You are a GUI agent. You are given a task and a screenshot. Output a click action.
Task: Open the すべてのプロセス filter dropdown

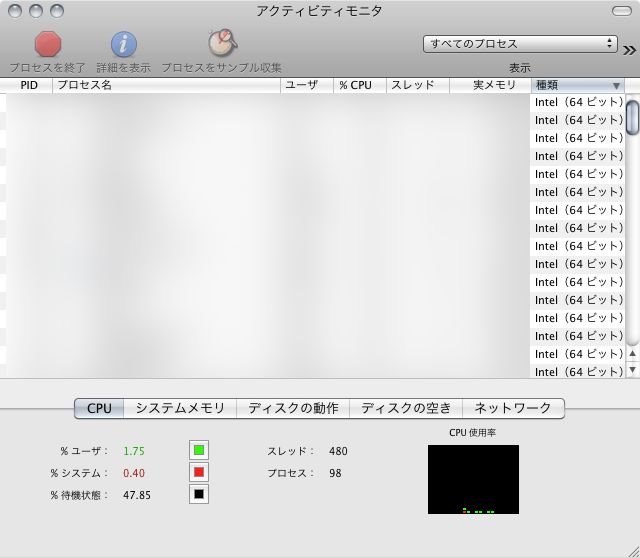[x=520, y=44]
